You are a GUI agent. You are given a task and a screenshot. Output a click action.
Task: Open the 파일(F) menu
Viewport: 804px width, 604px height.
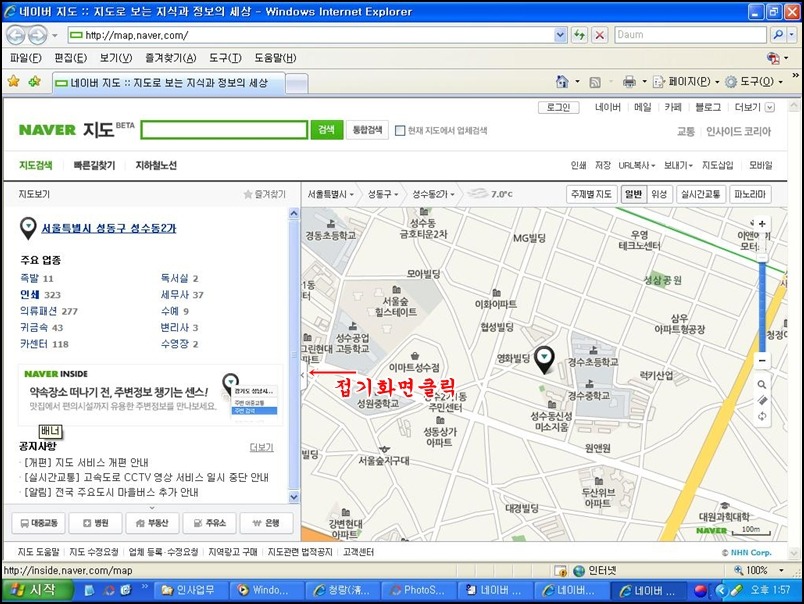point(26,58)
